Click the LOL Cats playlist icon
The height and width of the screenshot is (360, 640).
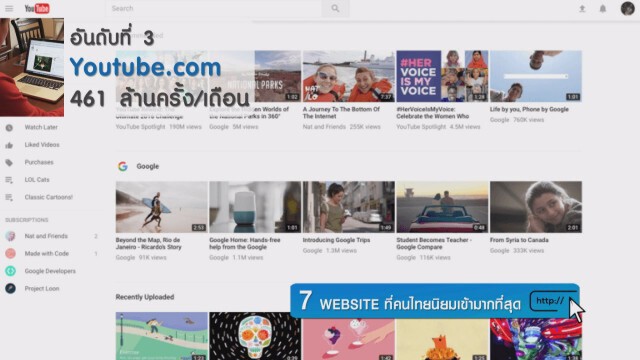[x=9, y=180]
